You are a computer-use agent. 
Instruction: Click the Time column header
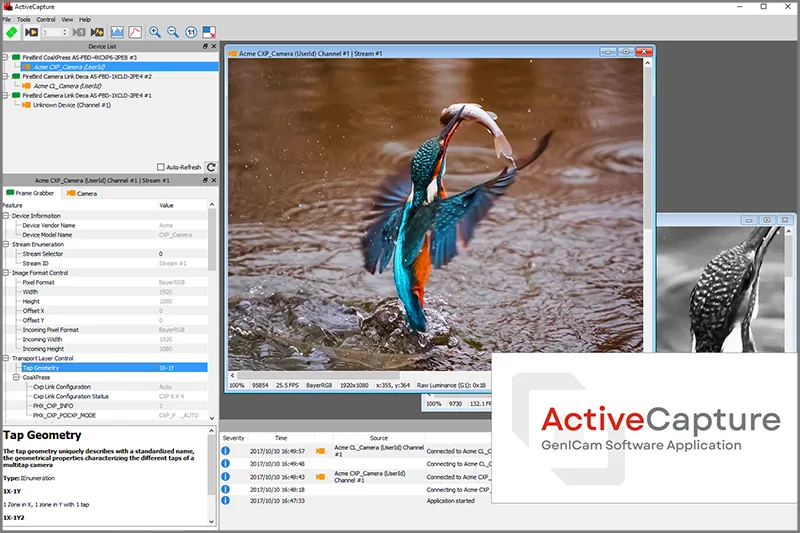tap(281, 438)
